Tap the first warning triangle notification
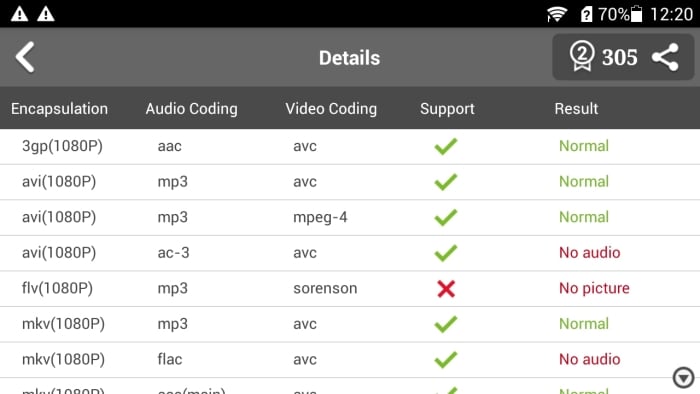Image resolution: width=700 pixels, height=394 pixels. pos(20,14)
